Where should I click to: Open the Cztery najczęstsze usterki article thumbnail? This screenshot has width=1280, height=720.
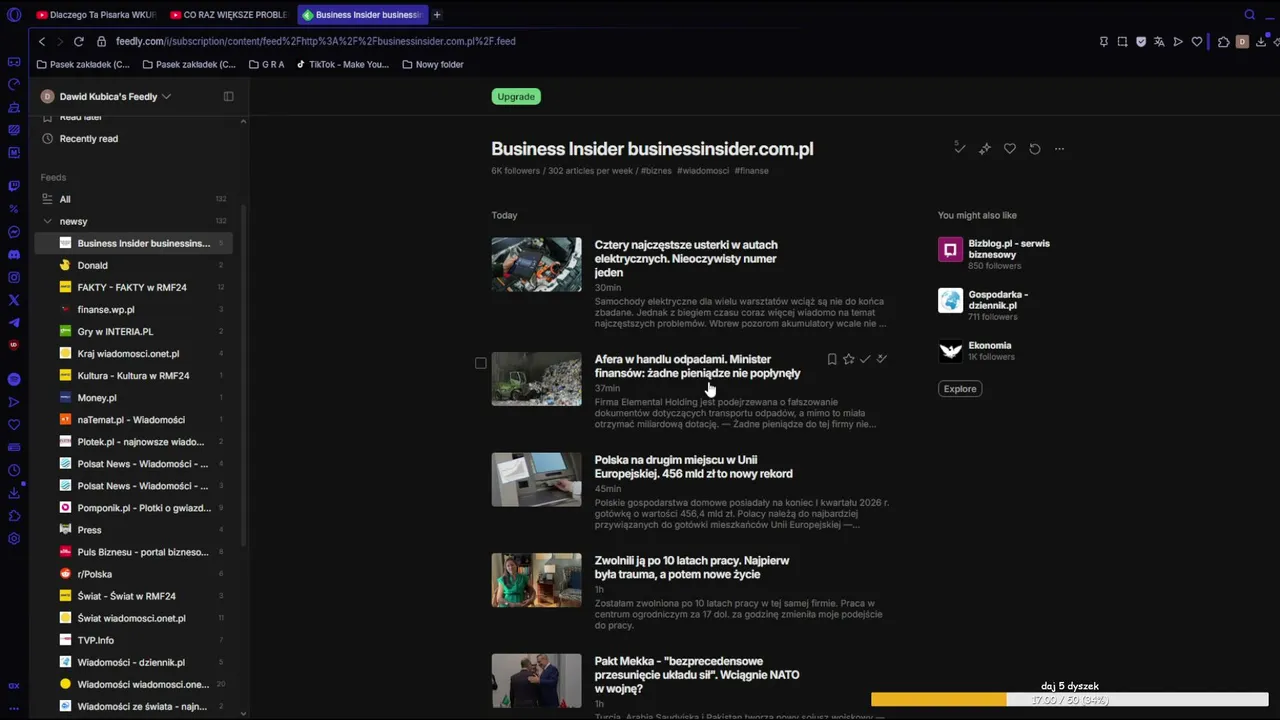(x=536, y=264)
